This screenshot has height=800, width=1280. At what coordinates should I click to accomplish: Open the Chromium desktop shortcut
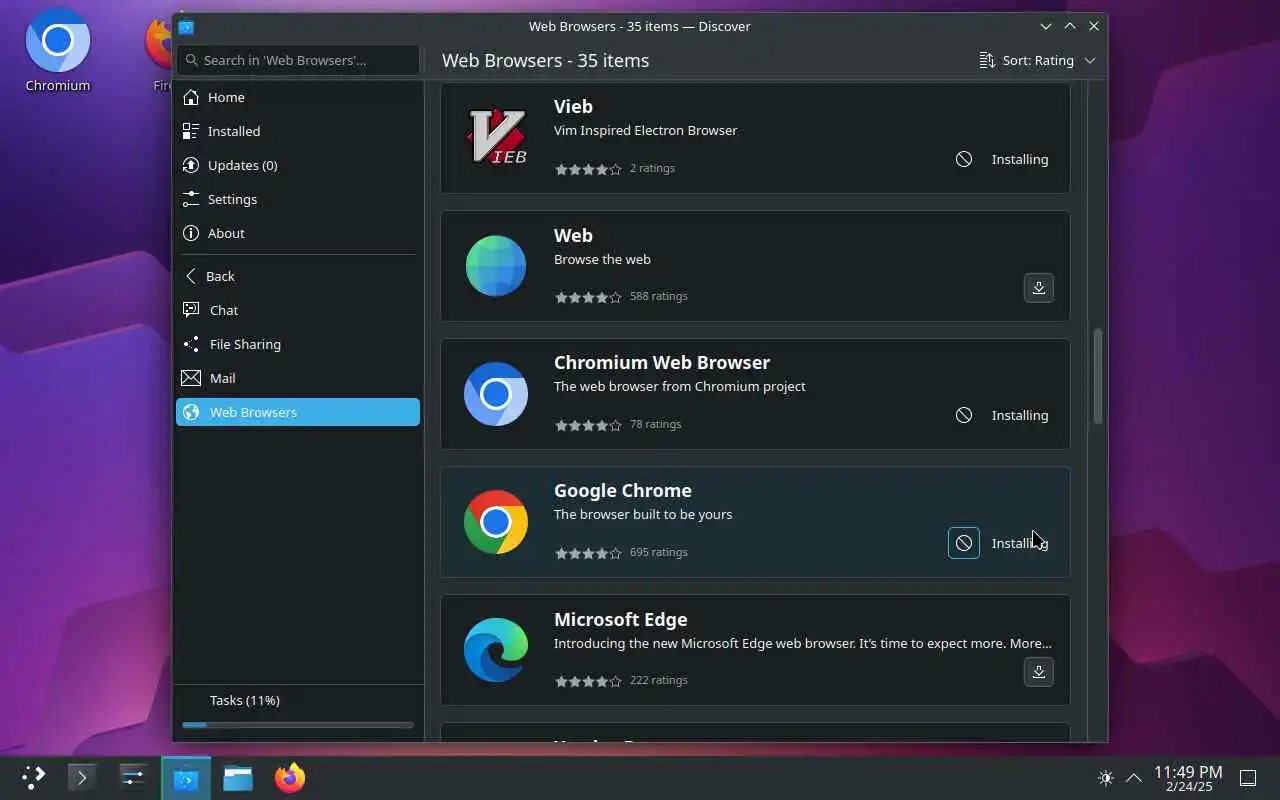coord(58,50)
